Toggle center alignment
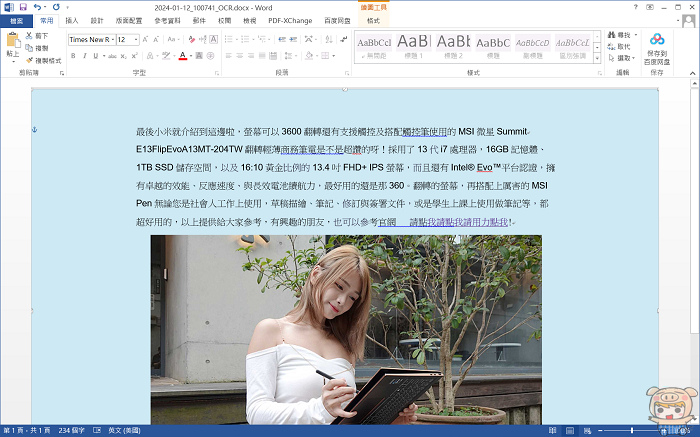700x437 pixels. pos(240,56)
